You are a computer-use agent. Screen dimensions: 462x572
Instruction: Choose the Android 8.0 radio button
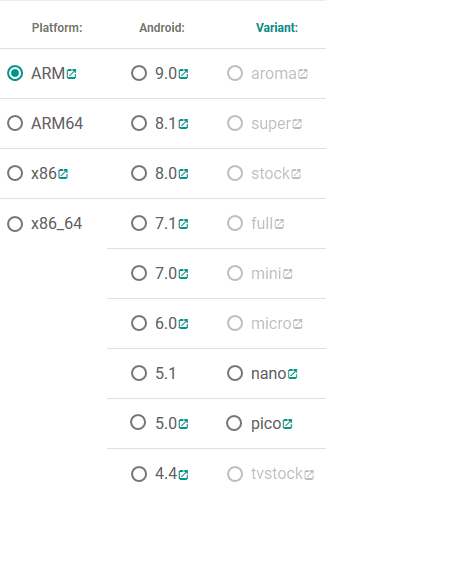point(139,173)
